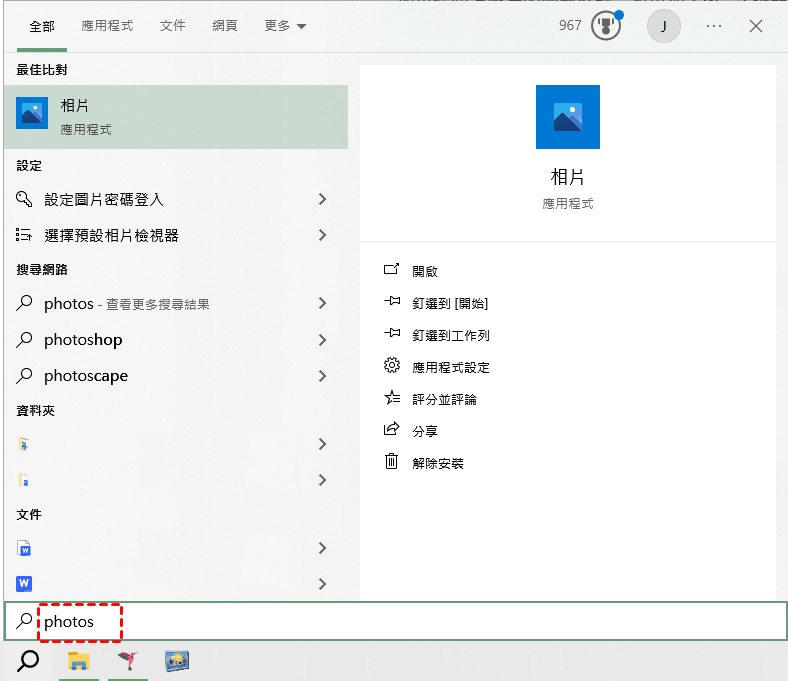Click the share icon next to 分享

click(391, 429)
